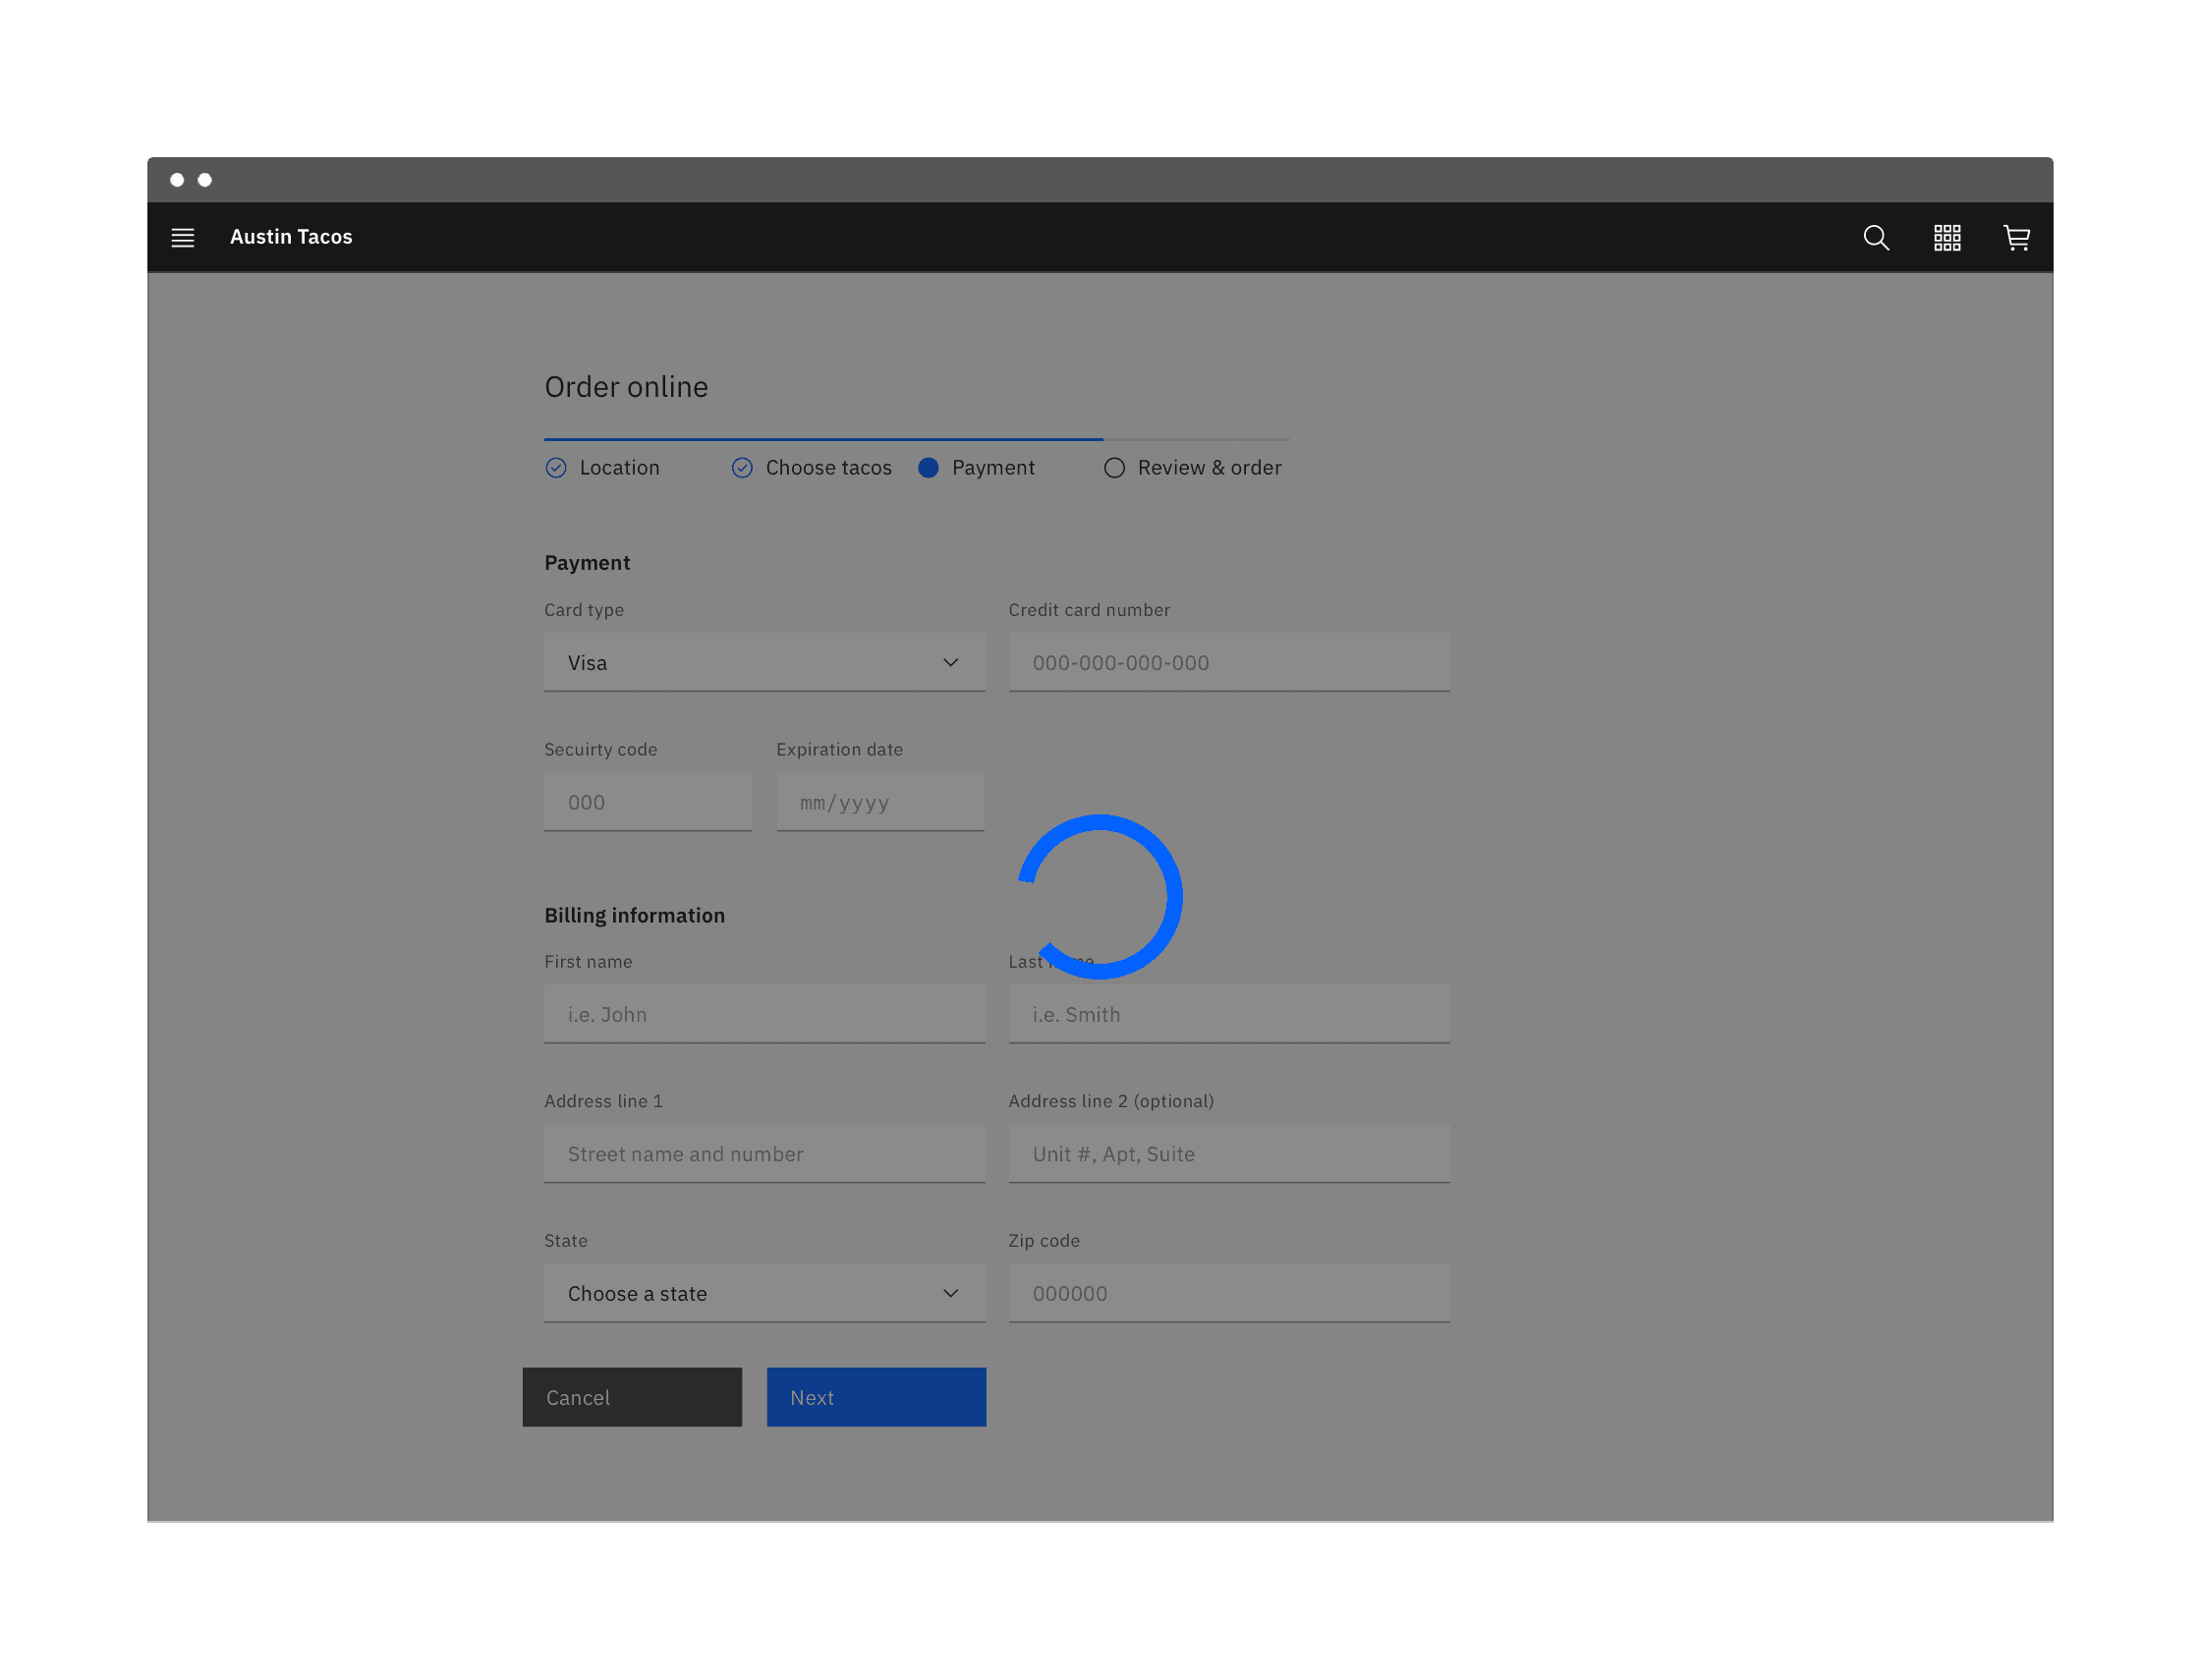
Task: Switch to the Choose tacos step
Action: click(x=828, y=467)
